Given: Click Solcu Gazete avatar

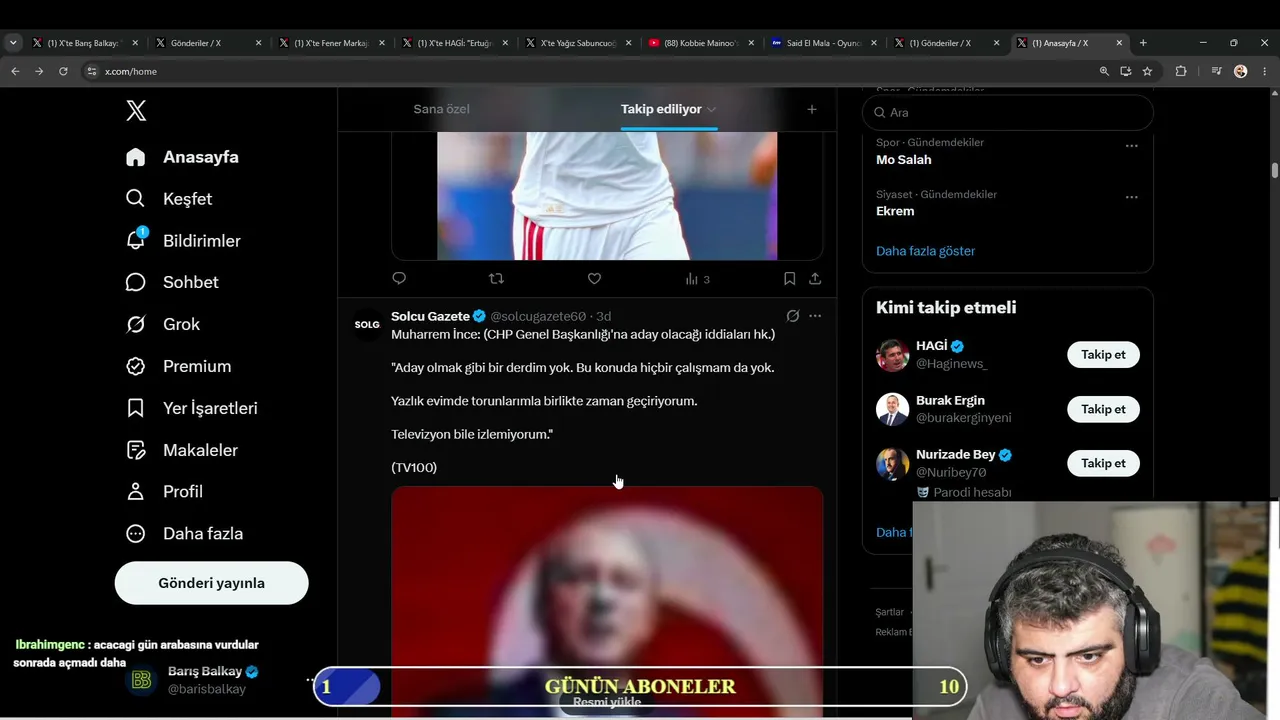Looking at the screenshot, I should [367, 324].
